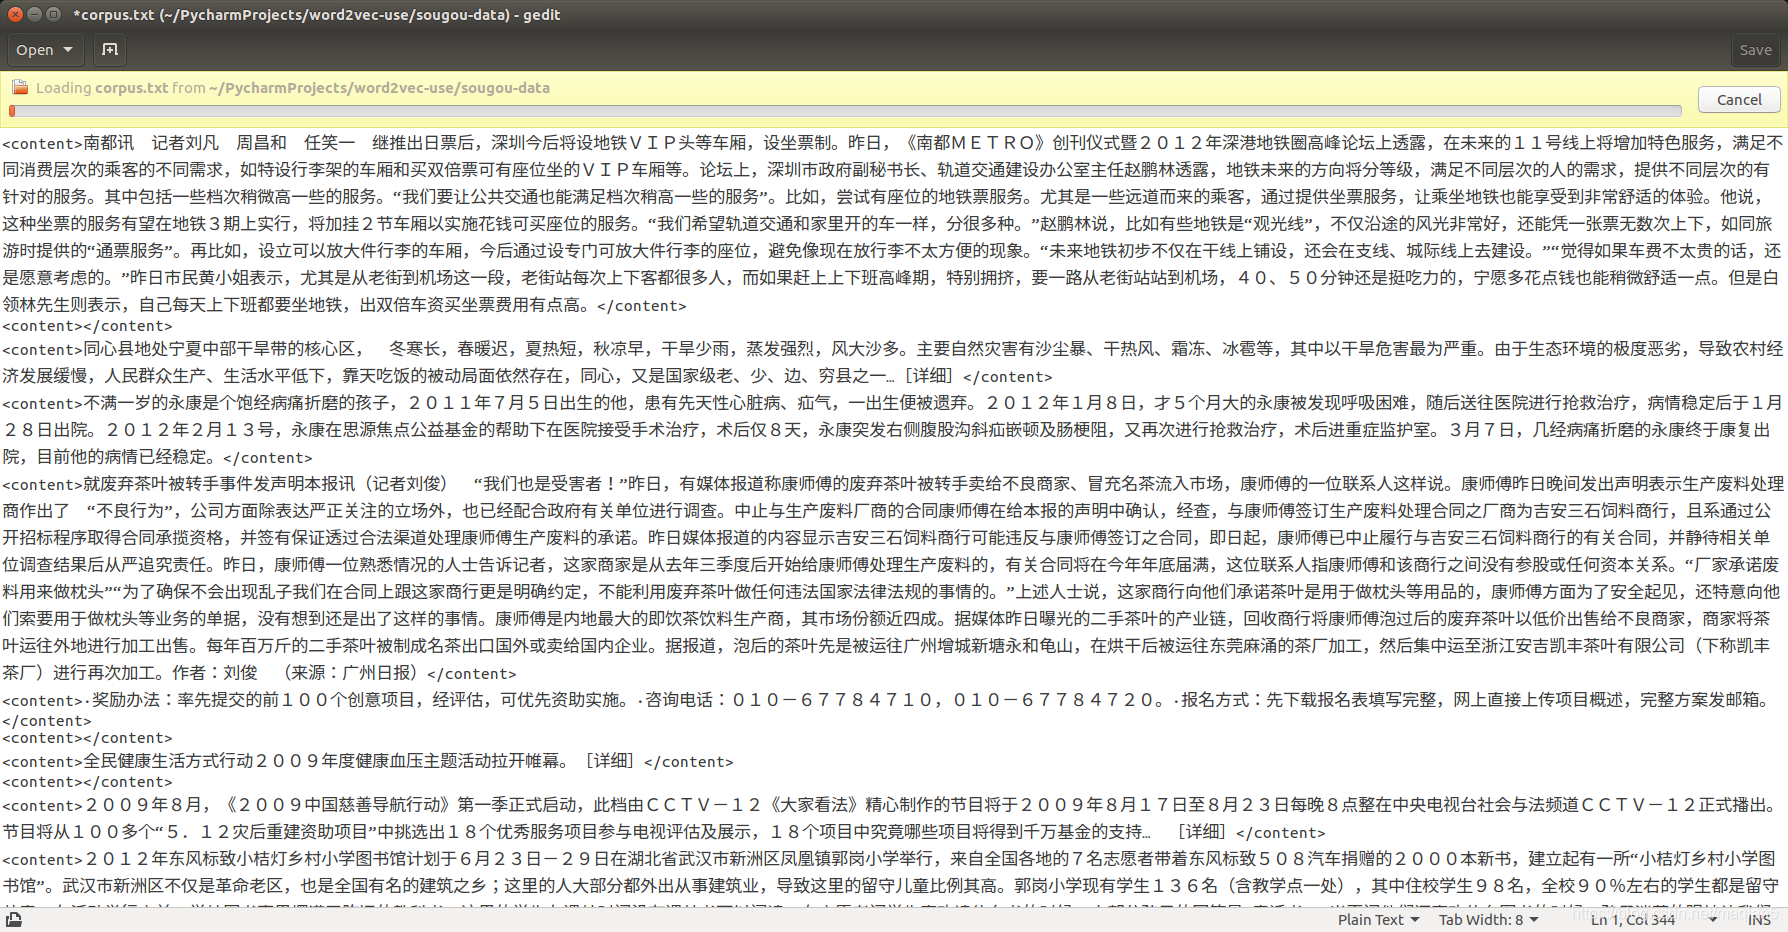Cancel loading of corpus.txt
Screen dimensions: 1788x932
pos(1739,99)
